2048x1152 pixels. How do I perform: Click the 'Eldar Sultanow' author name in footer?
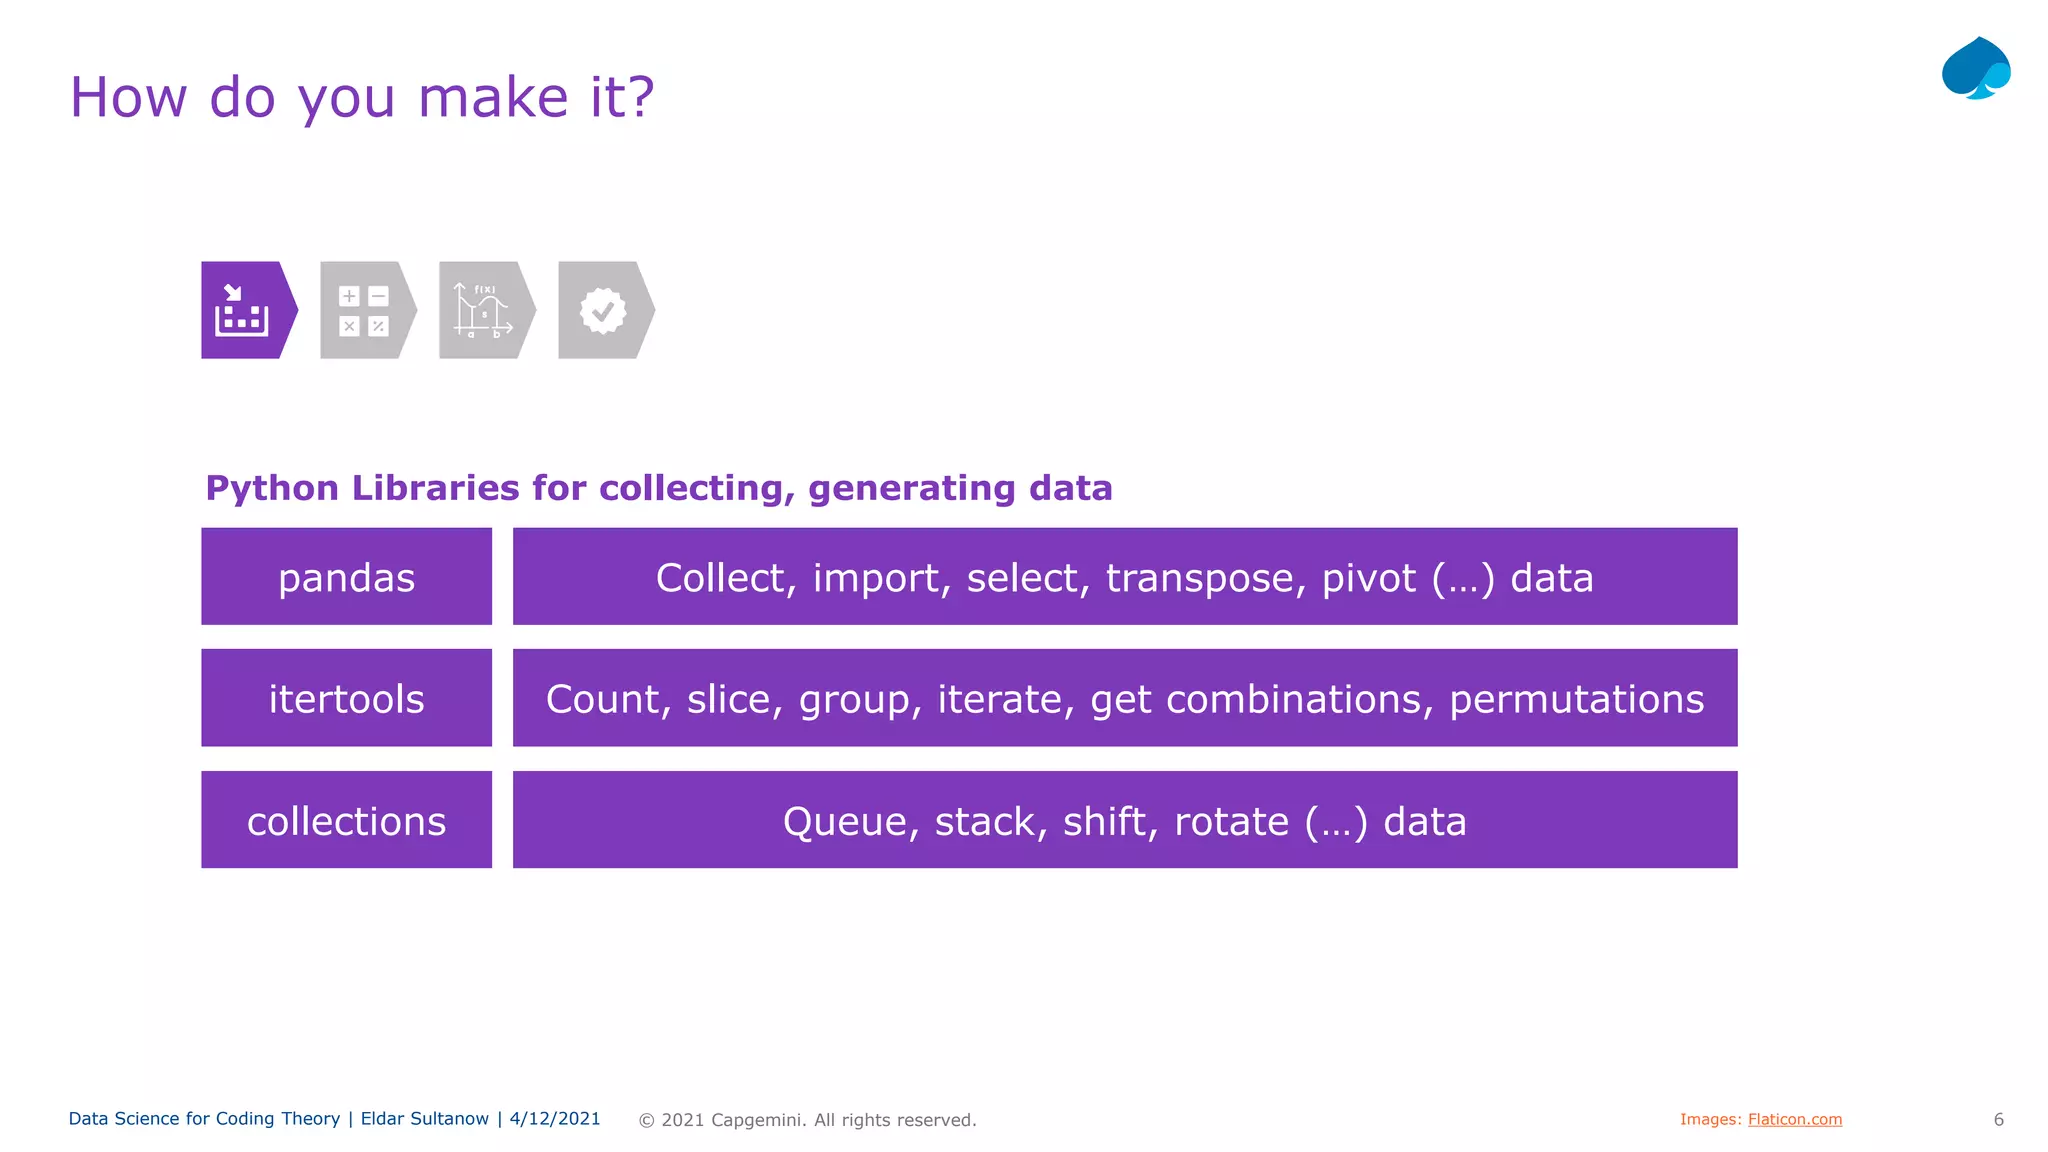(x=425, y=1118)
